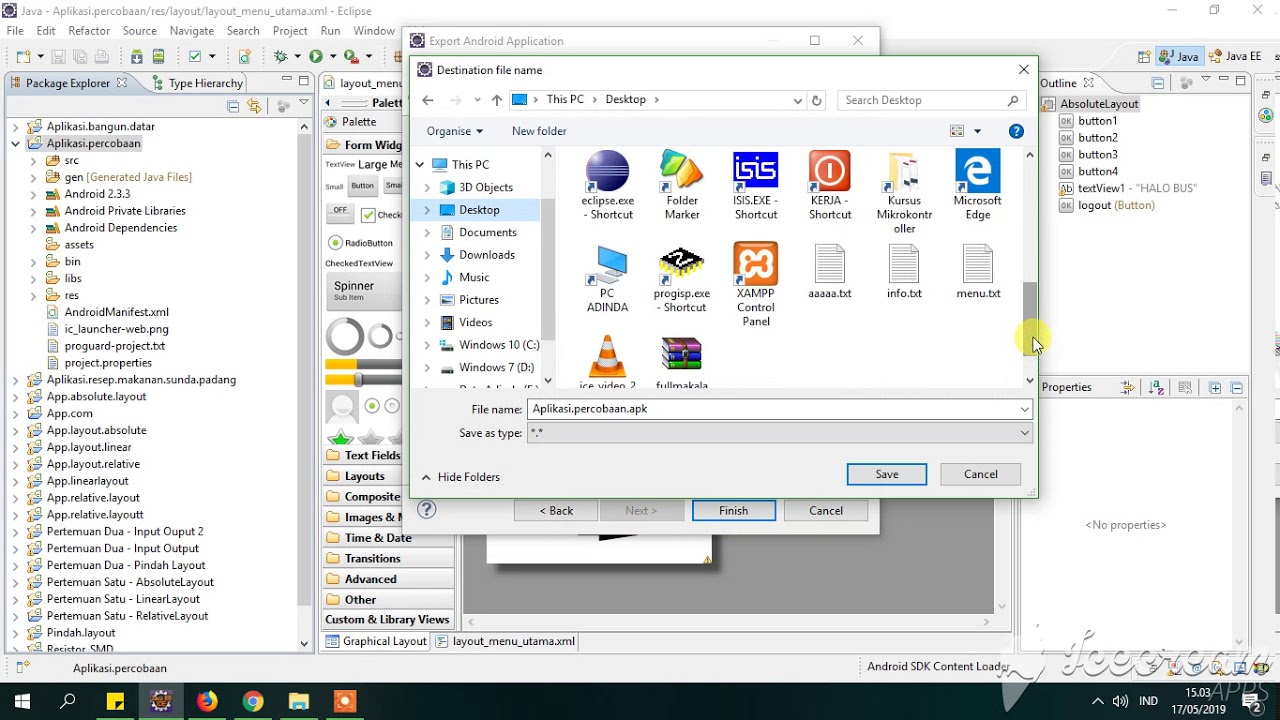Screen dimensions: 1280x720
Task: Select the PC ADINDA shortcut
Action: click(607, 279)
